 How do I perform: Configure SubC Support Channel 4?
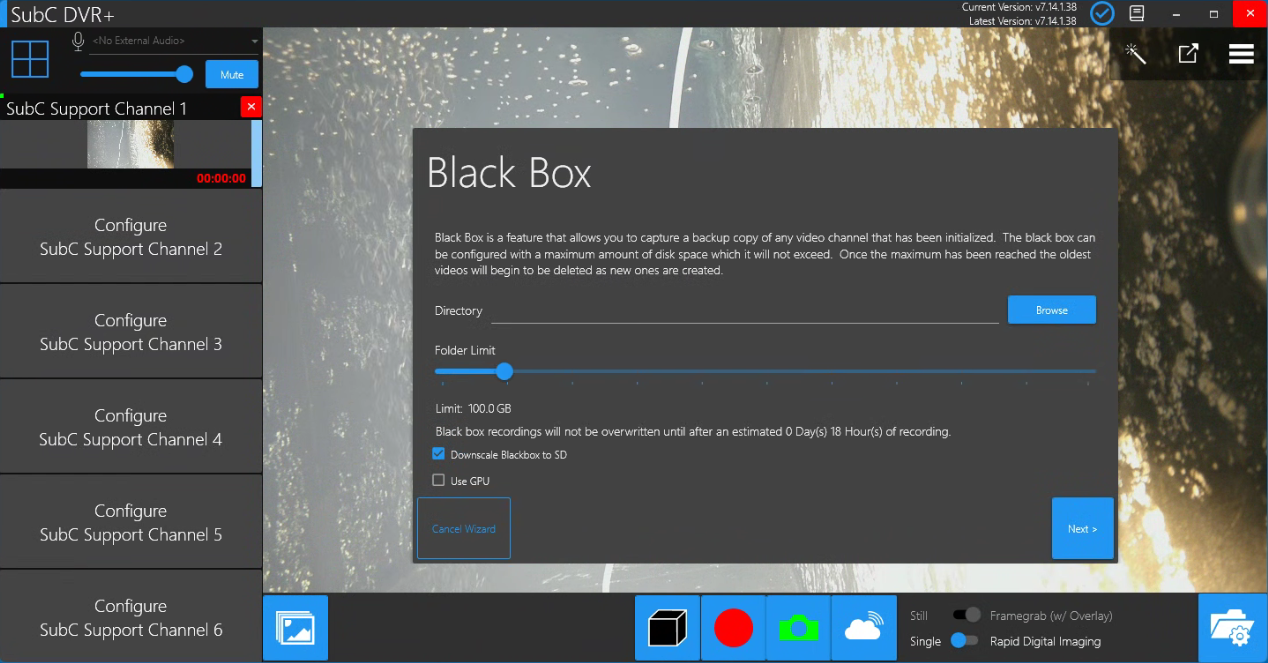131,427
